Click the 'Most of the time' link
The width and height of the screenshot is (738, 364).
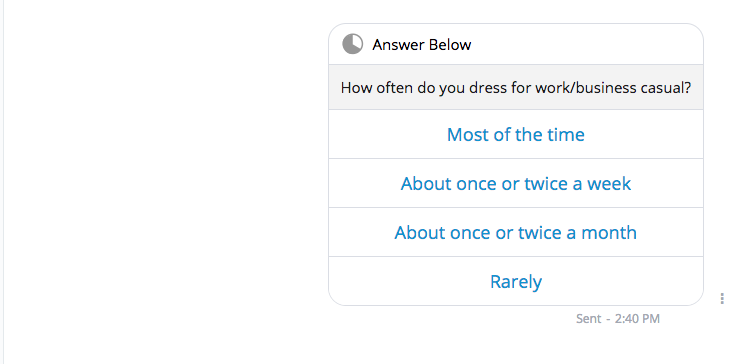516,135
